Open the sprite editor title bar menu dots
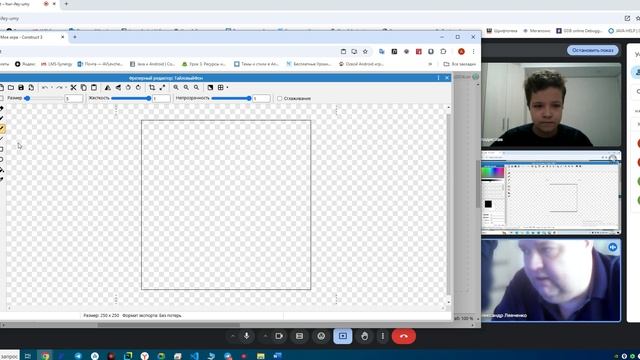The width and height of the screenshot is (640, 360). click(x=438, y=78)
